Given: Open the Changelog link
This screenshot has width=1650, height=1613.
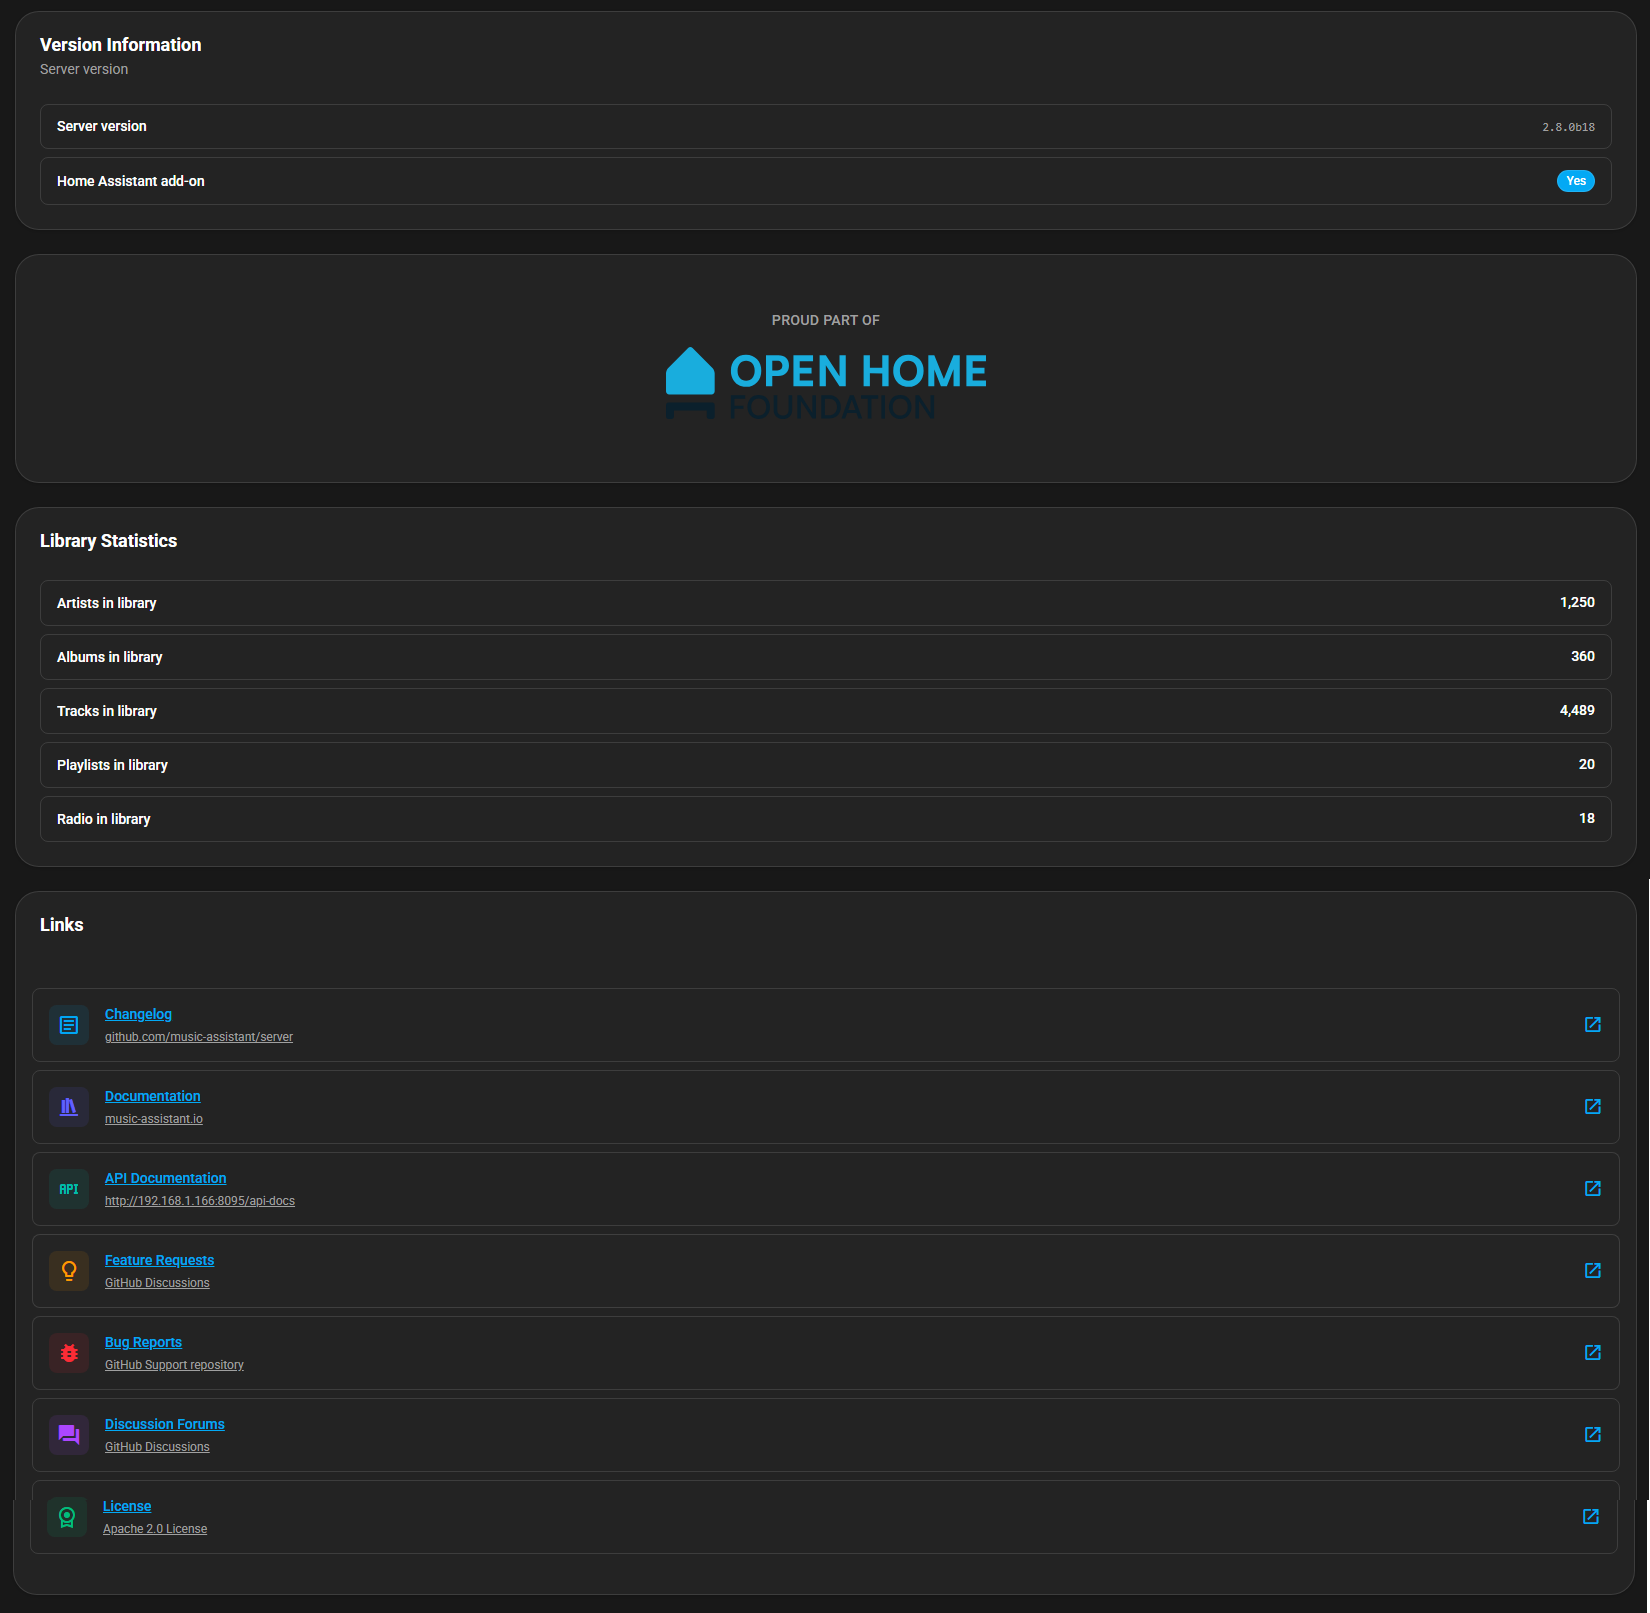Looking at the screenshot, I should pos(138,1013).
